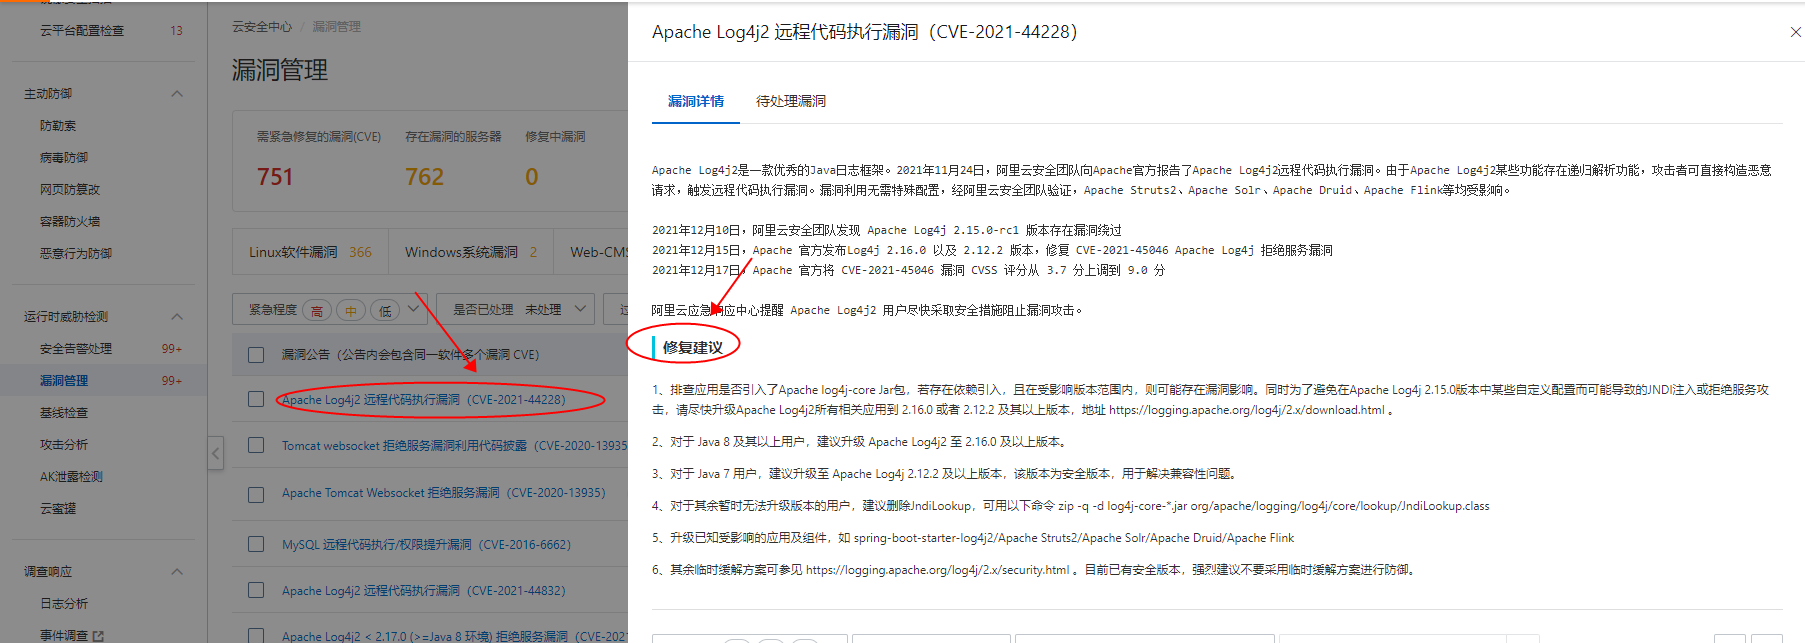Screen dimensions: 1805x643
Task: Open the Linux软件漏洞 tab
Action: click(310, 252)
